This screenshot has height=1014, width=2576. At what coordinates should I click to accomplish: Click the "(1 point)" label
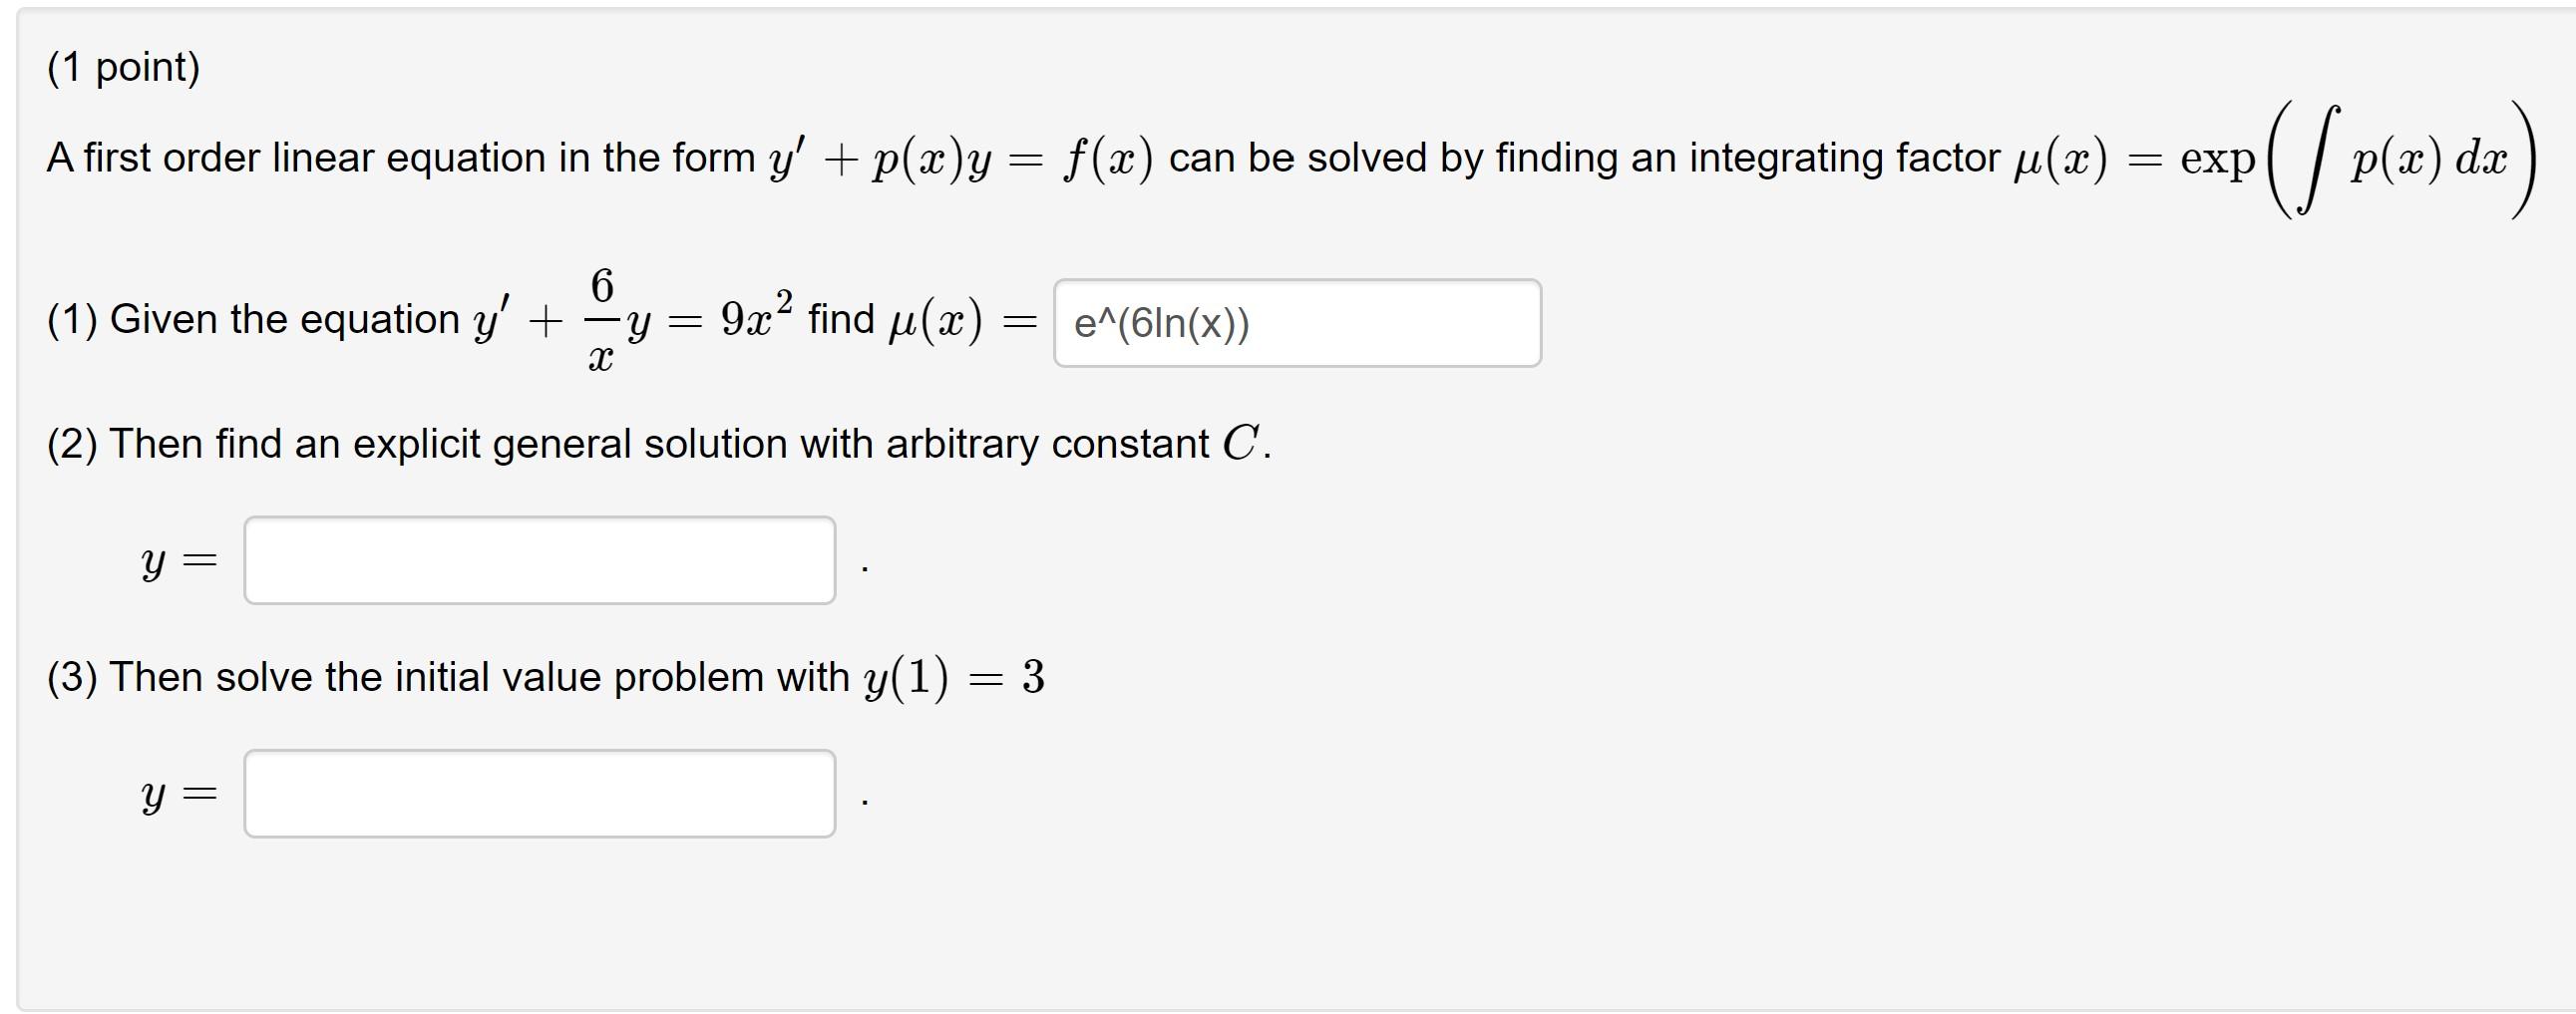(124, 67)
